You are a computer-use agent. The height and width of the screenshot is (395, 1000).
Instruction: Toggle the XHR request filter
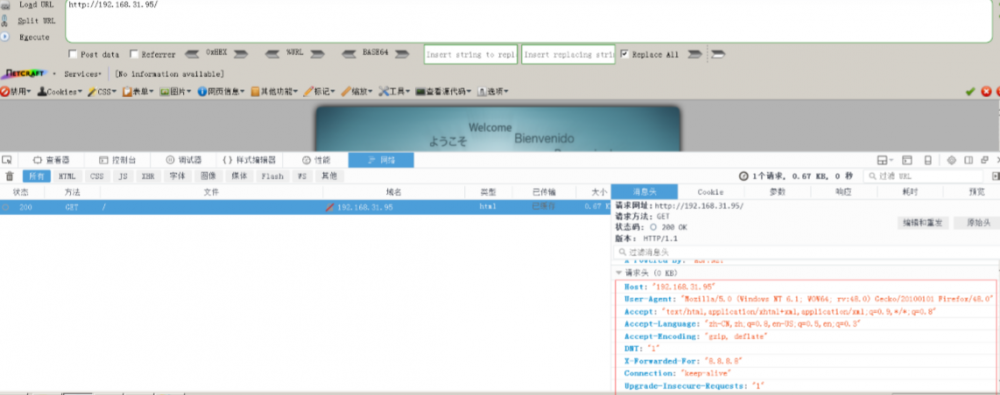[x=148, y=176]
